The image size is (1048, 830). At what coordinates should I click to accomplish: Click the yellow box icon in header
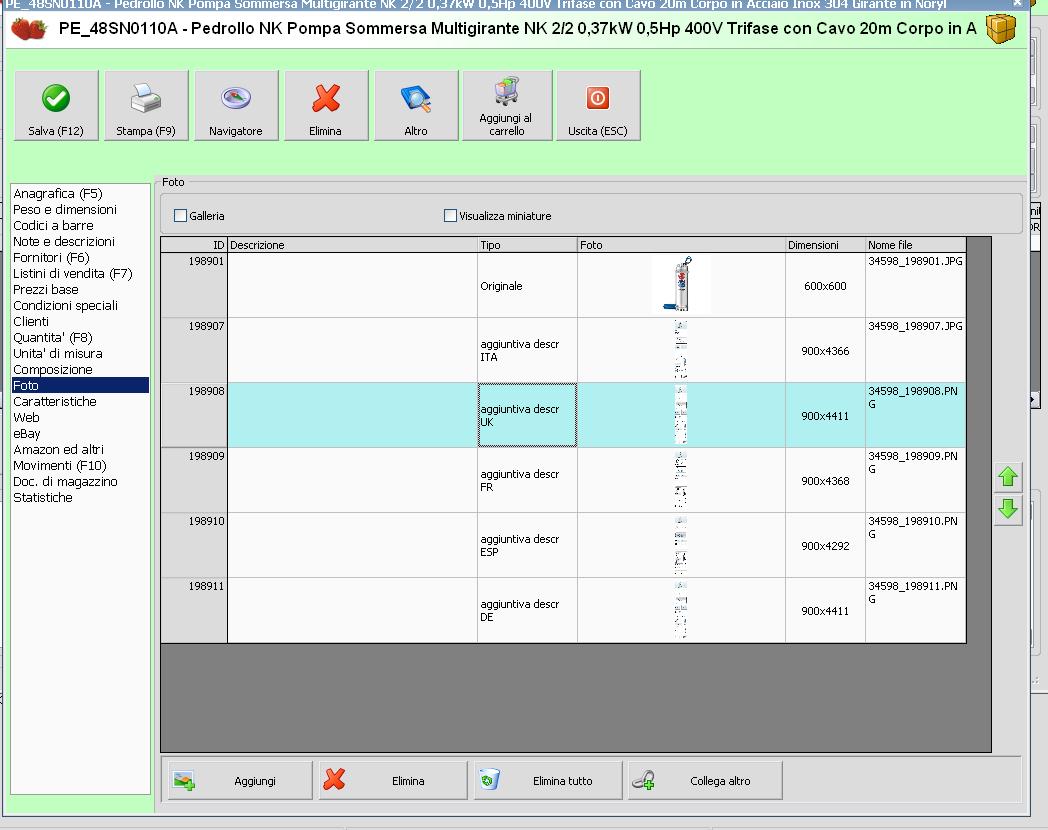coord(1001,28)
